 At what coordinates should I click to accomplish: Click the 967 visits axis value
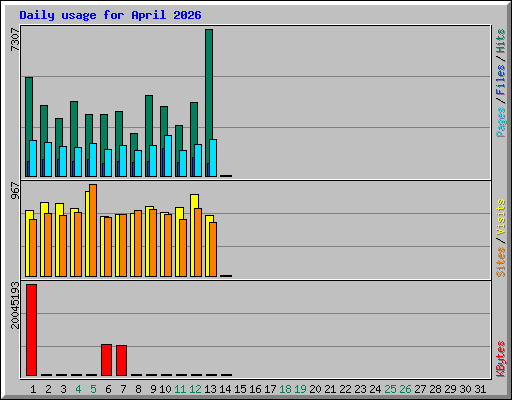coord(15,191)
